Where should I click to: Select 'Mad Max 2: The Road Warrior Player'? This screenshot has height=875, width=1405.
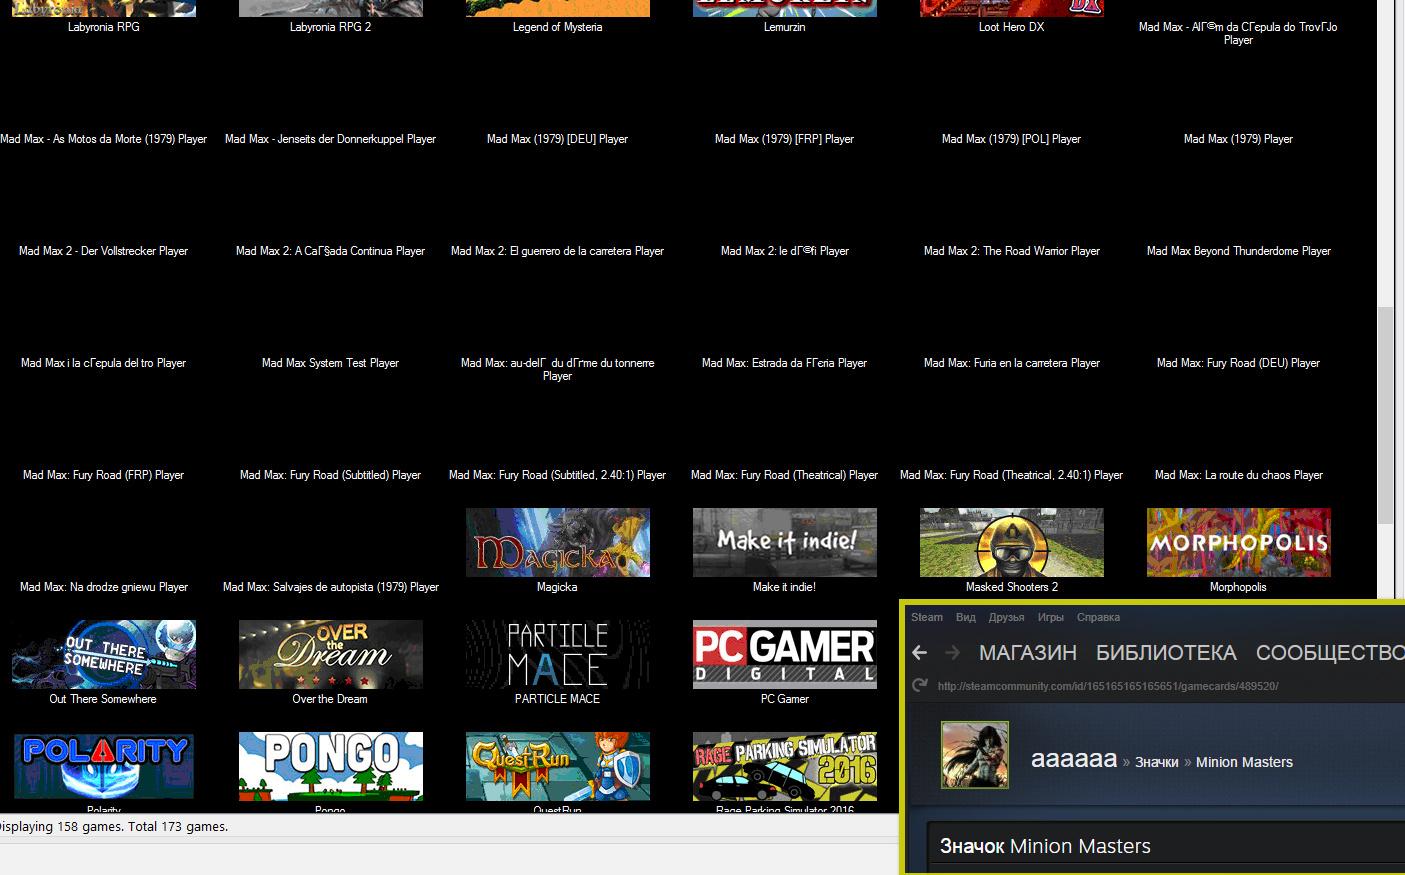[x=1011, y=251]
